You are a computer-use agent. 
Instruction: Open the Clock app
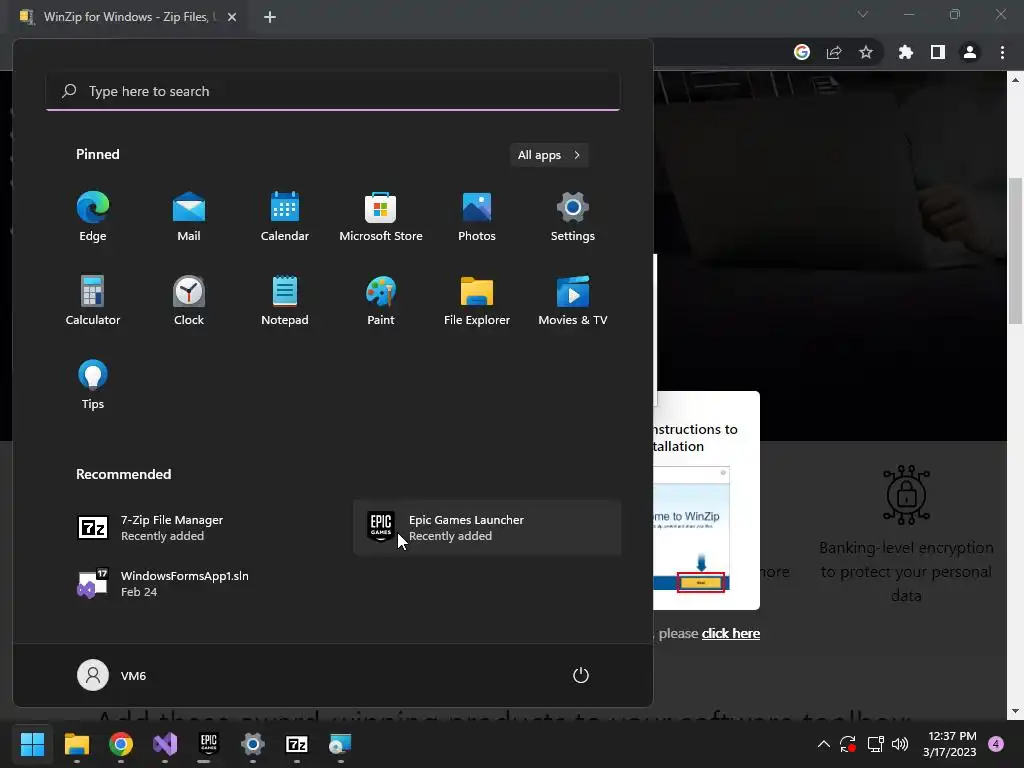click(189, 301)
